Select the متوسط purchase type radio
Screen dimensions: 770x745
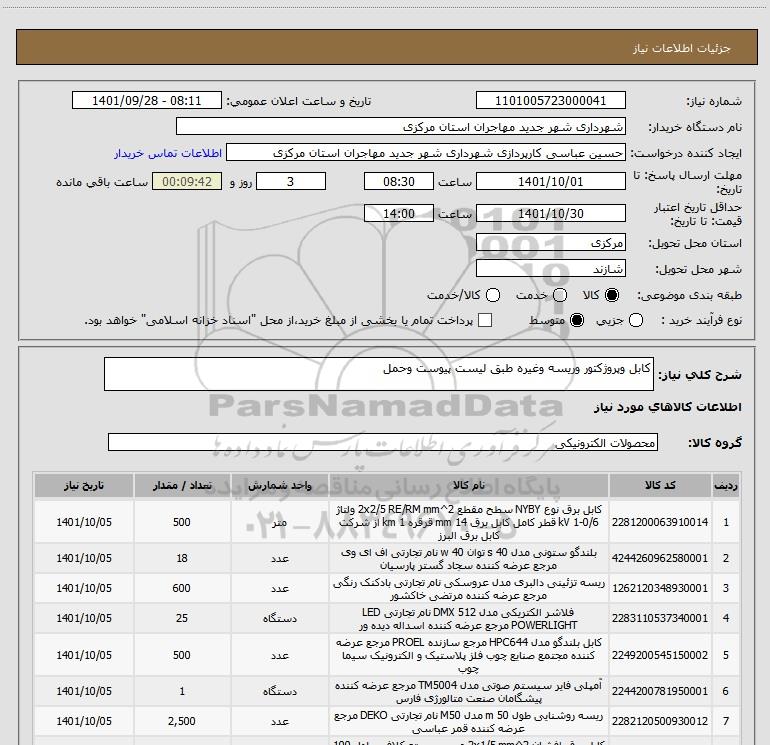577,321
